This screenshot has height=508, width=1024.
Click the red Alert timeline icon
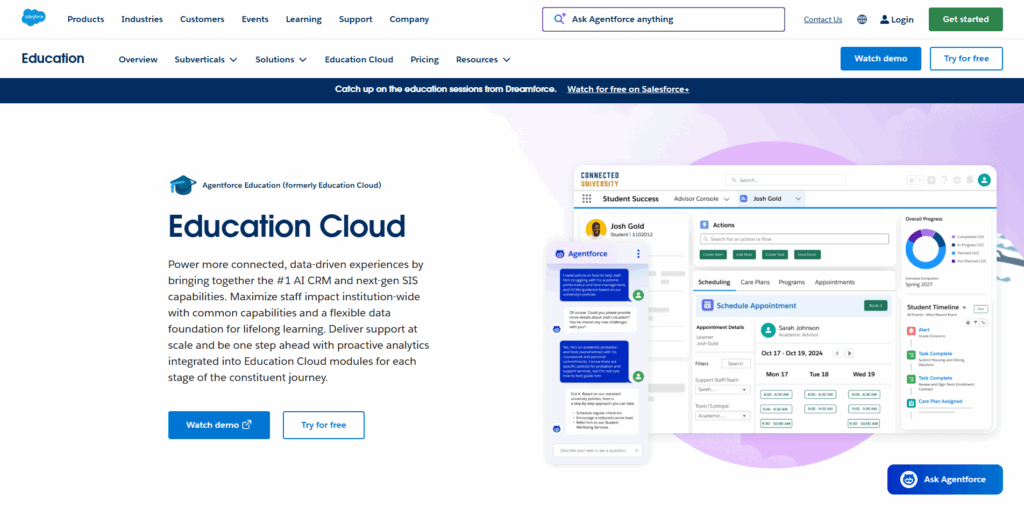(911, 332)
